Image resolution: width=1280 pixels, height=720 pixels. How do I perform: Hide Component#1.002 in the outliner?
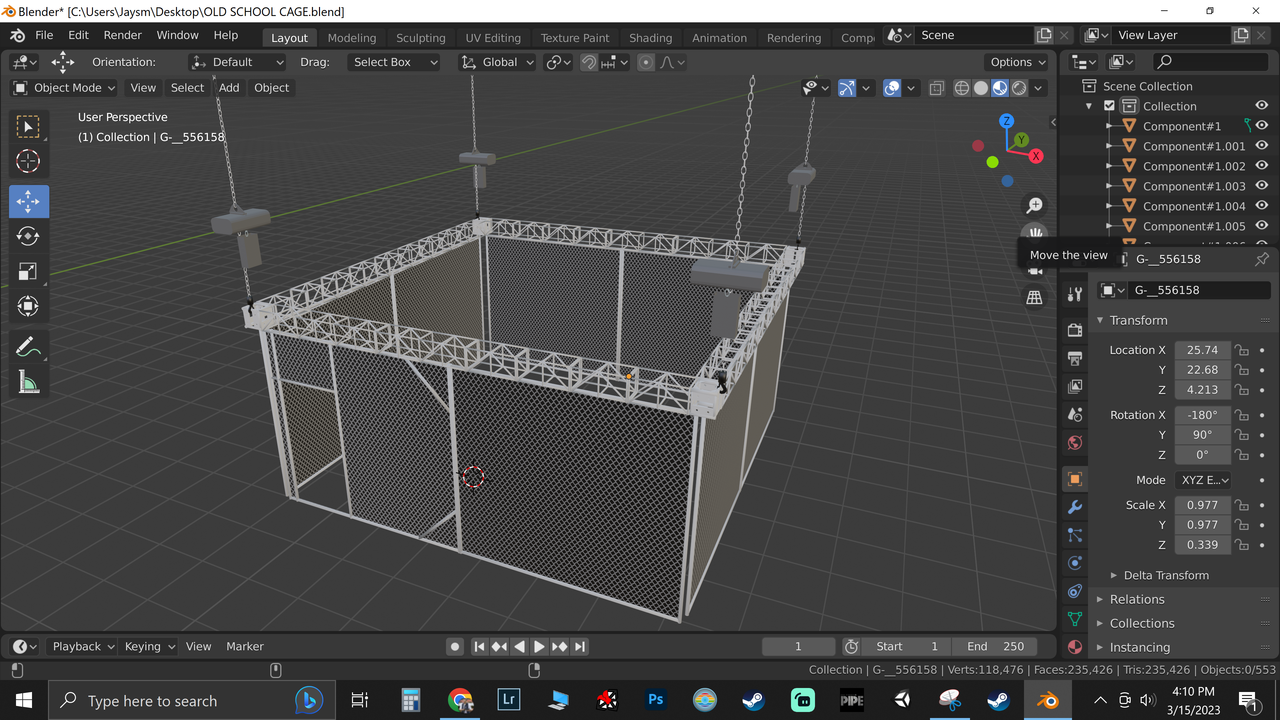1261,166
